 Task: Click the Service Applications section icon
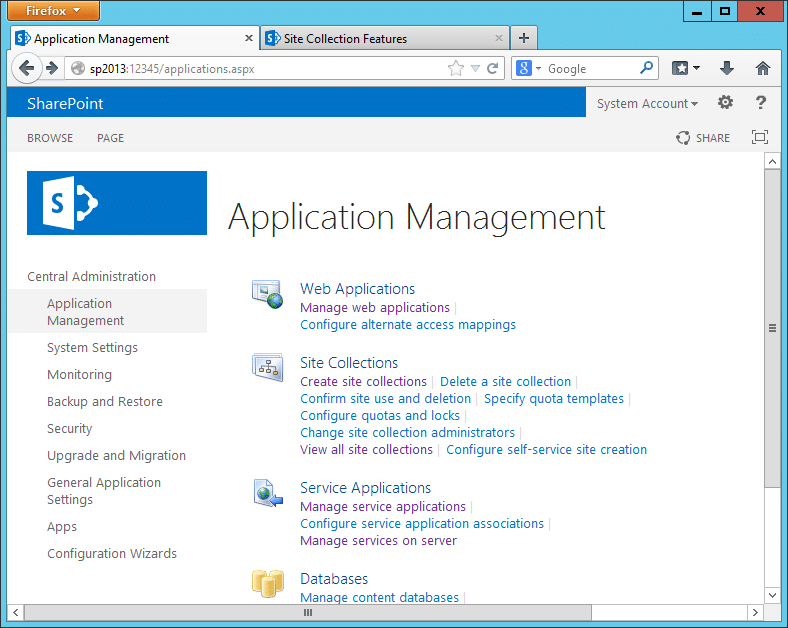click(268, 493)
